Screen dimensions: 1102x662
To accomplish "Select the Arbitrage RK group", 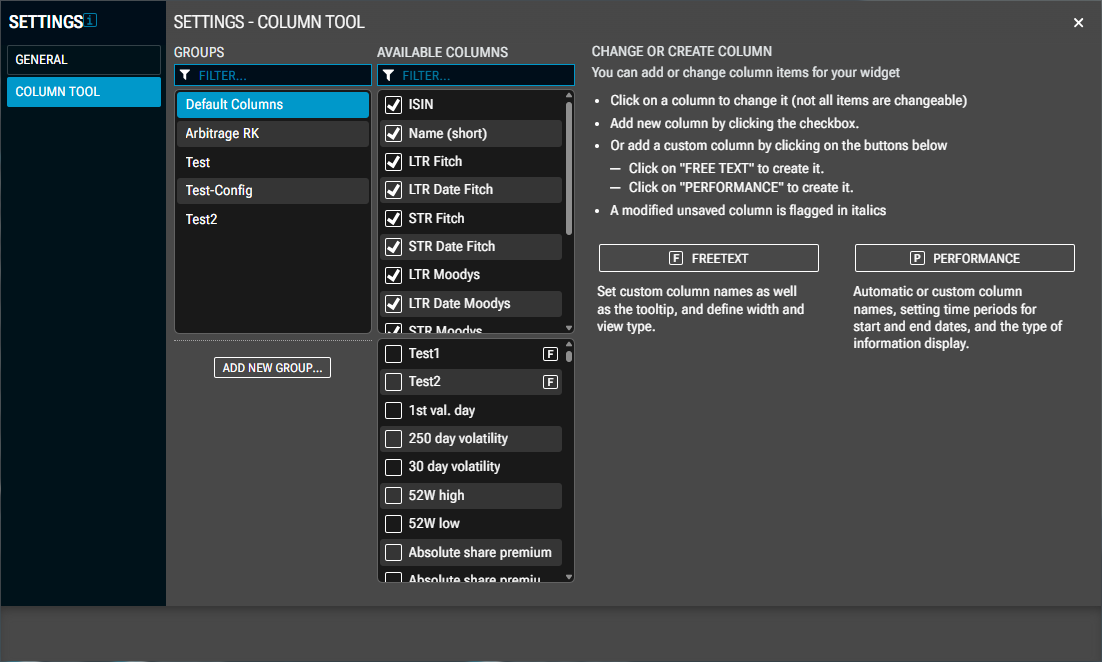I will 273,134.
